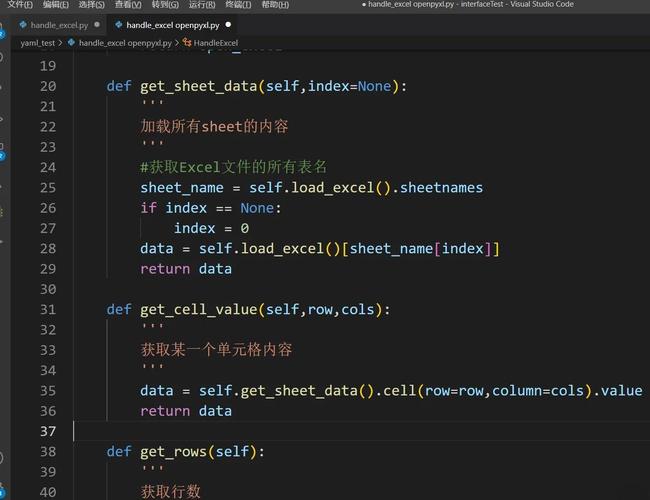Expand breadcrumb chevron after yaml_test
The width and height of the screenshot is (650, 500).
coord(61,43)
